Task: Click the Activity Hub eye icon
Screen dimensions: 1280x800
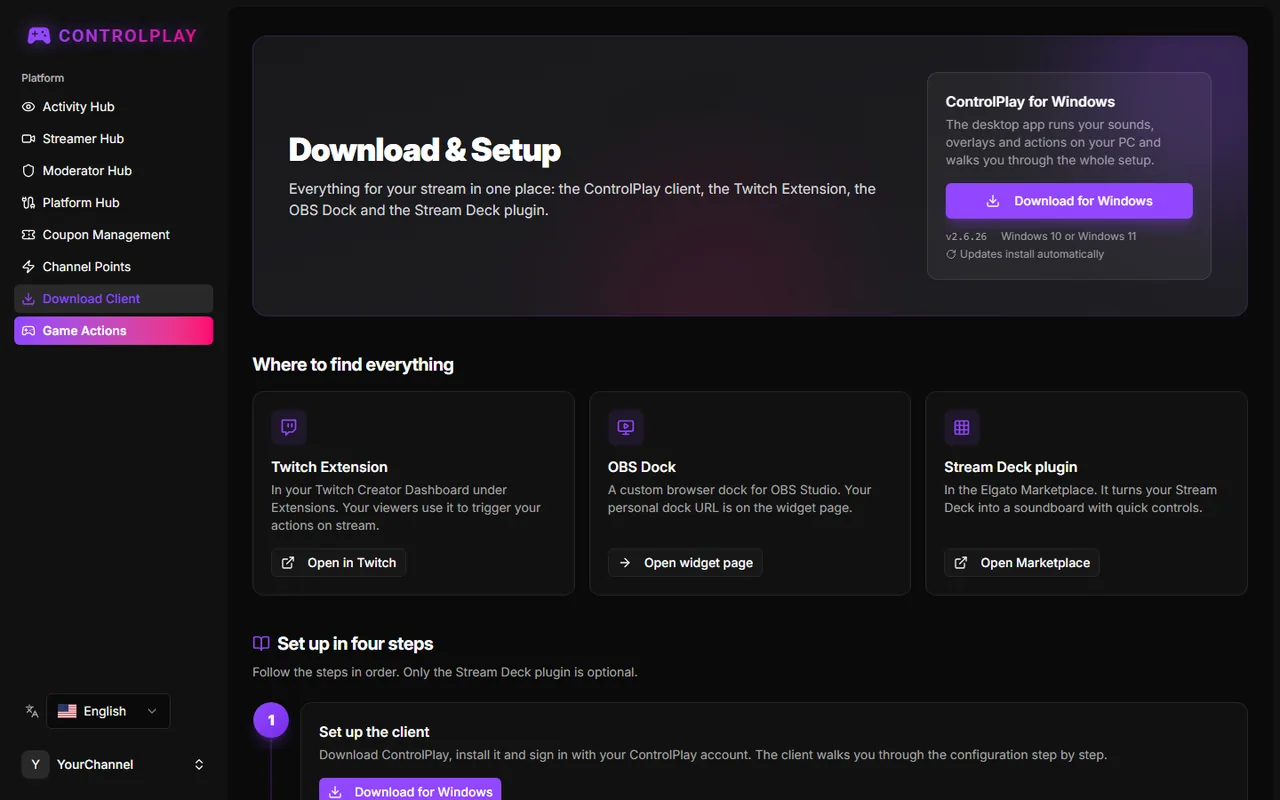Action: (28, 107)
